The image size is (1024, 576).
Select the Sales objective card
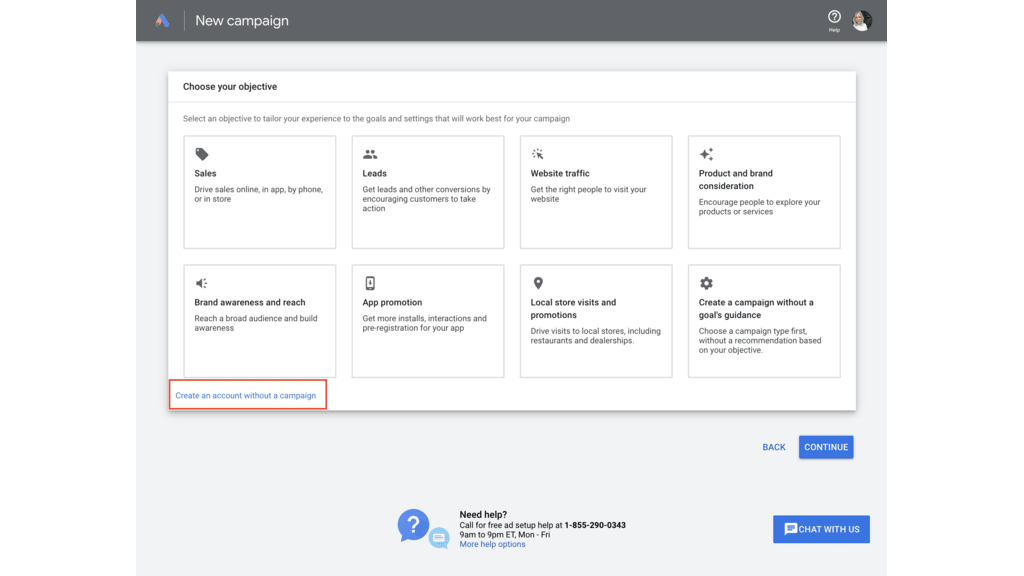260,192
